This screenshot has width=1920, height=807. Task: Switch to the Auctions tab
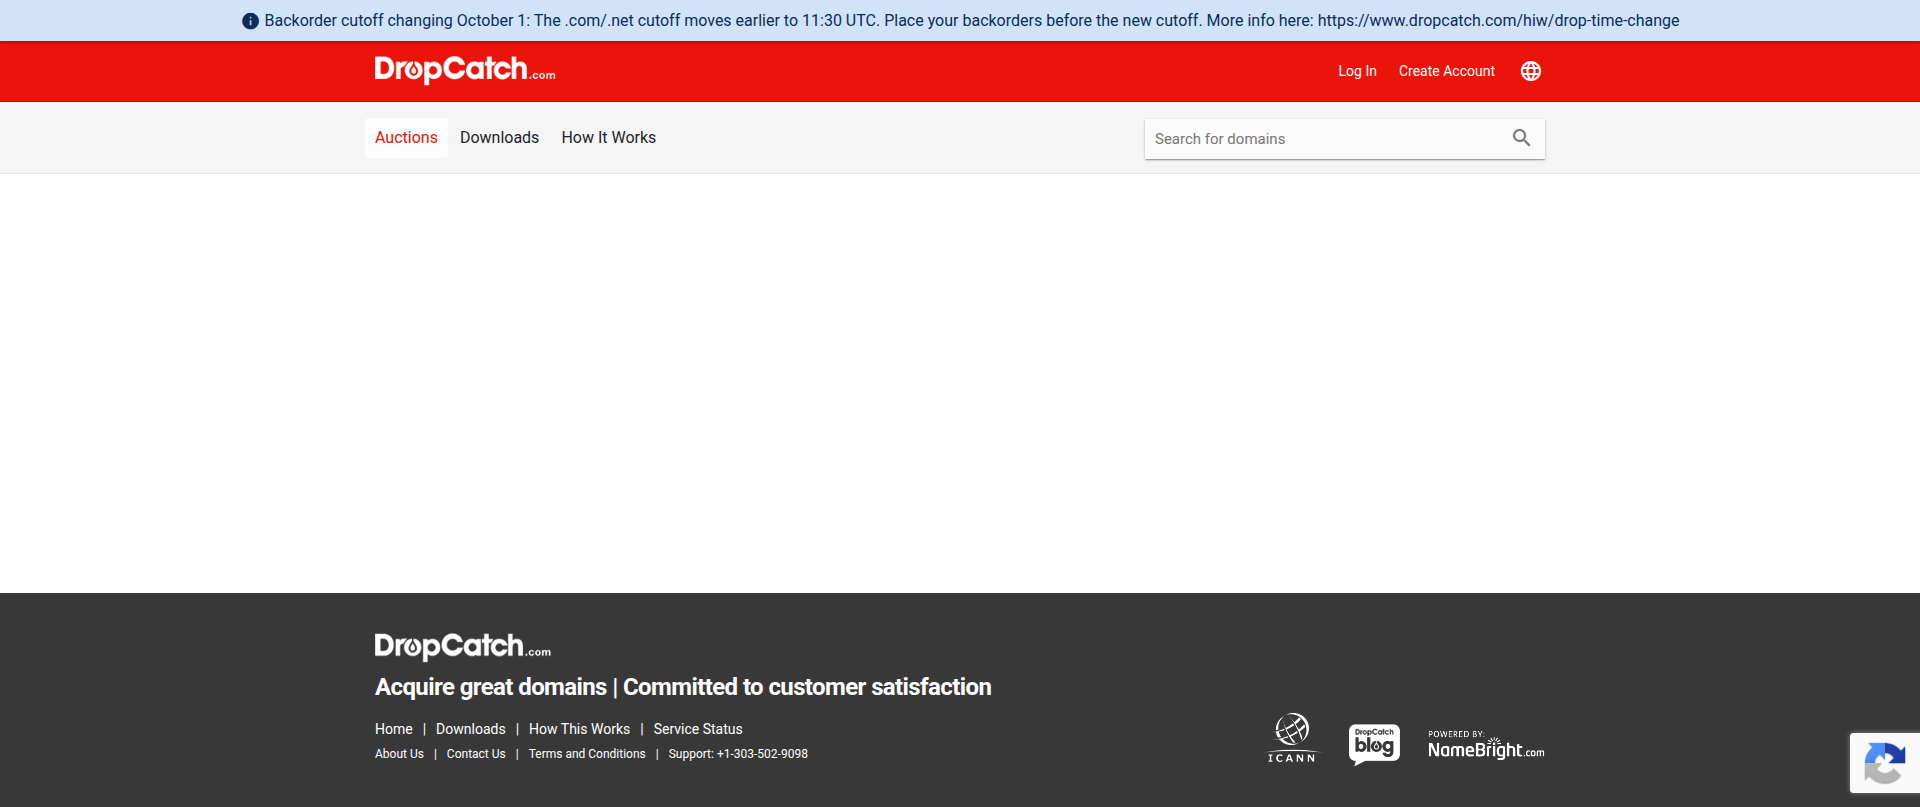pos(406,138)
